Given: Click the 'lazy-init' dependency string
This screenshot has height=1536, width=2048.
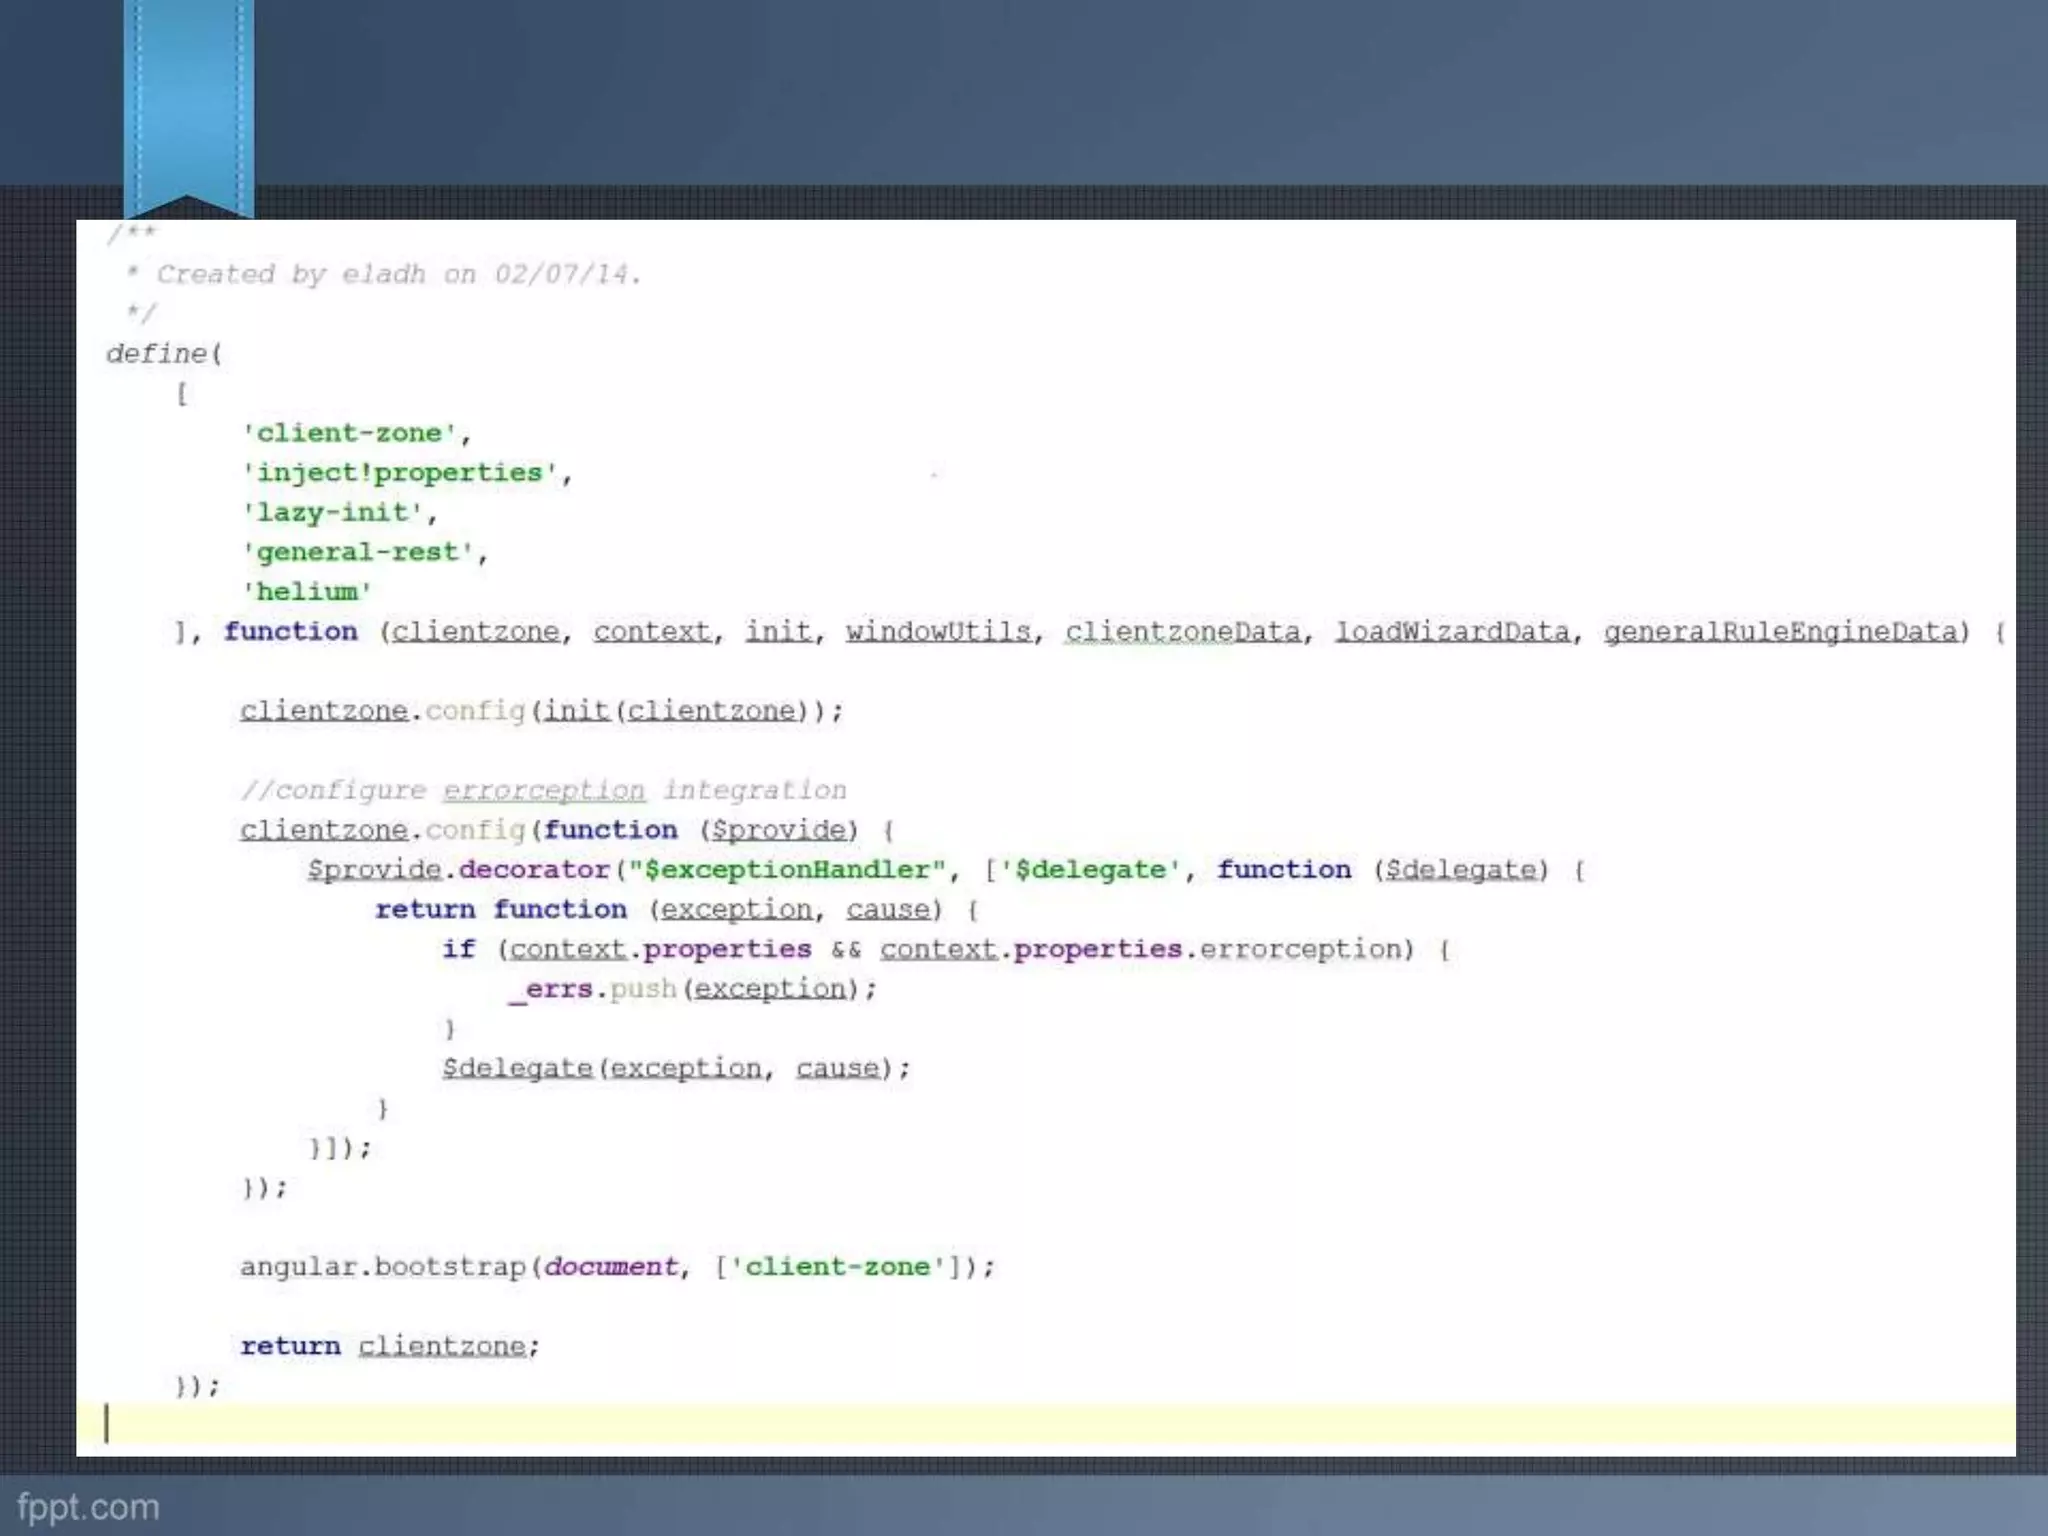Looking at the screenshot, I should click(x=333, y=513).
